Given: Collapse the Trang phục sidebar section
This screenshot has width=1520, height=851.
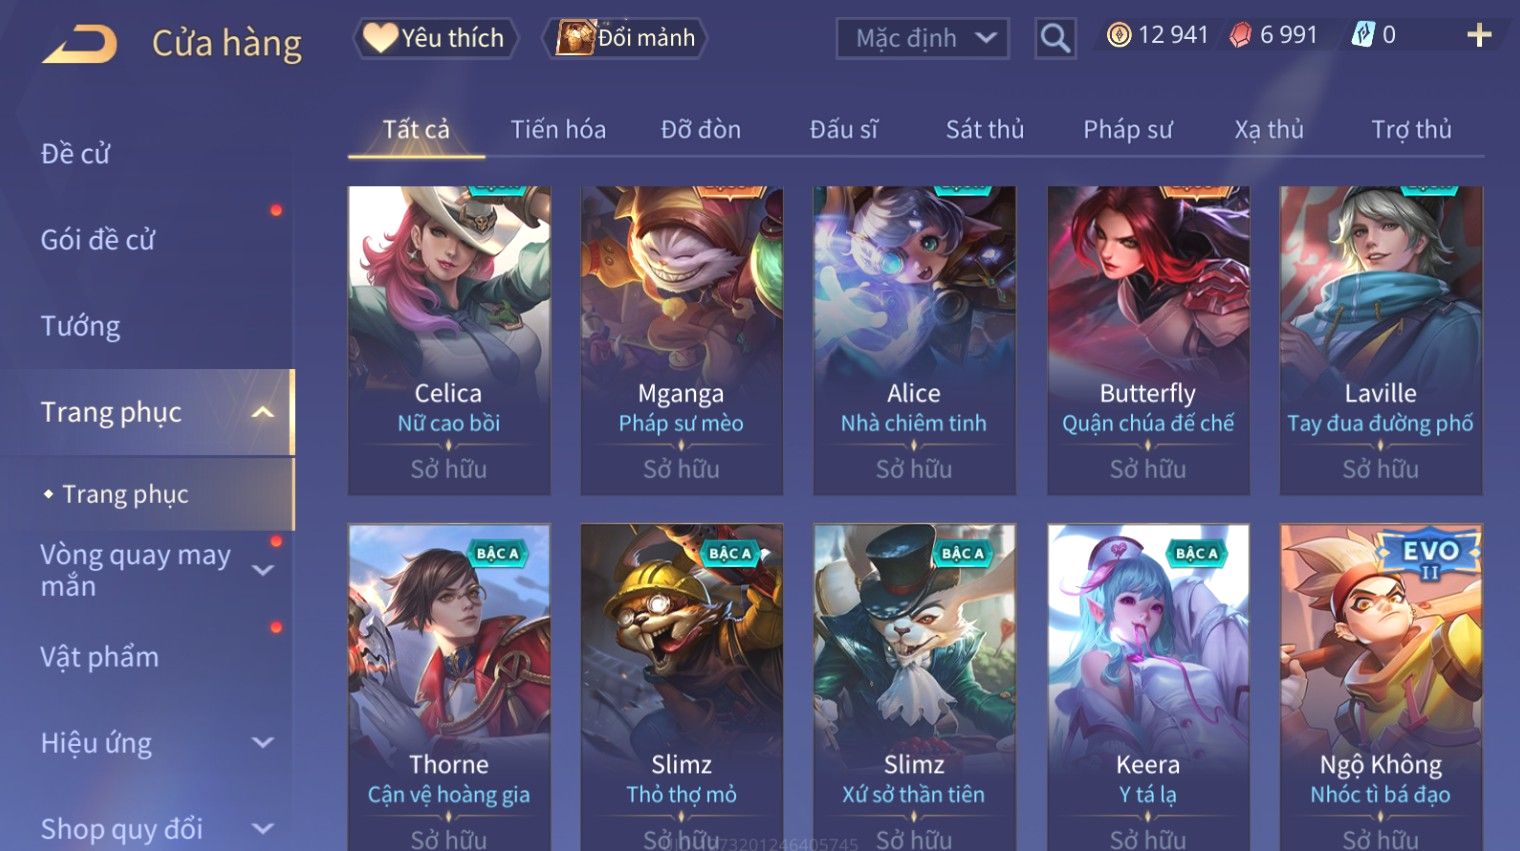Looking at the screenshot, I should tap(263, 412).
